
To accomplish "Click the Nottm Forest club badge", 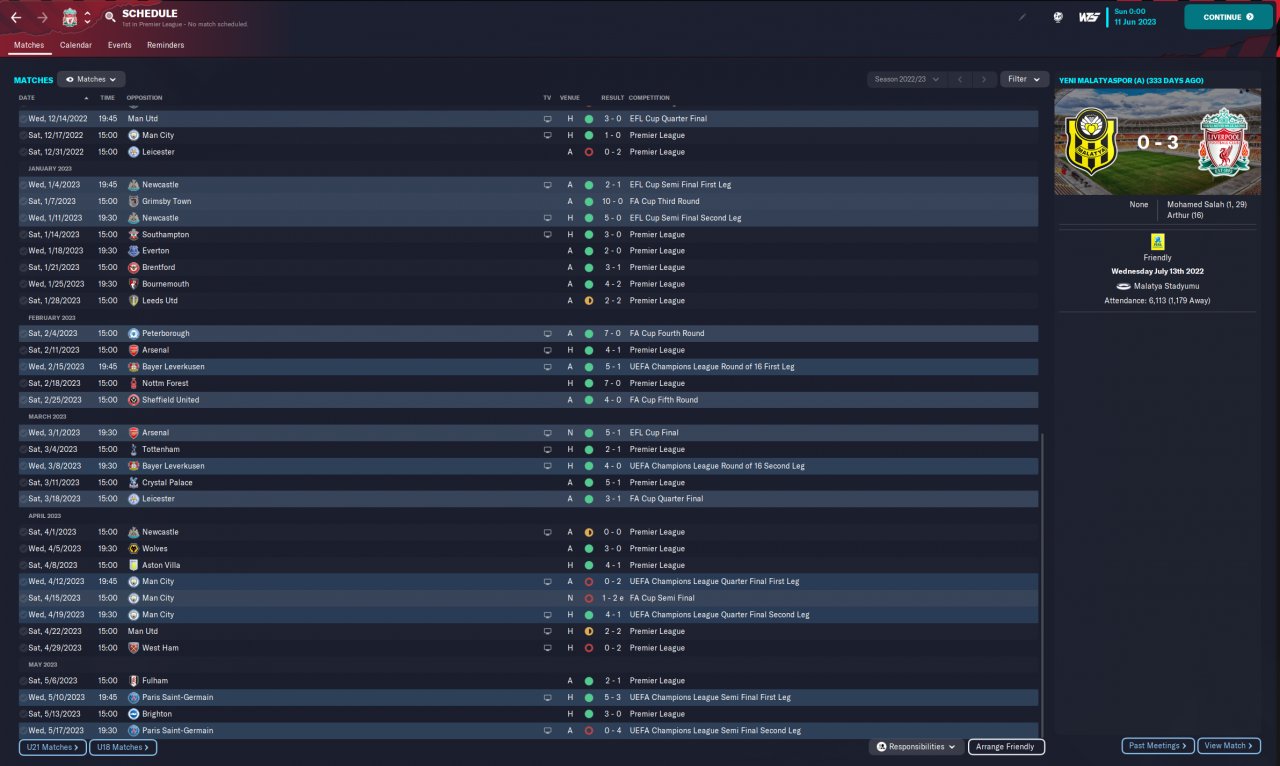I will 134,383.
